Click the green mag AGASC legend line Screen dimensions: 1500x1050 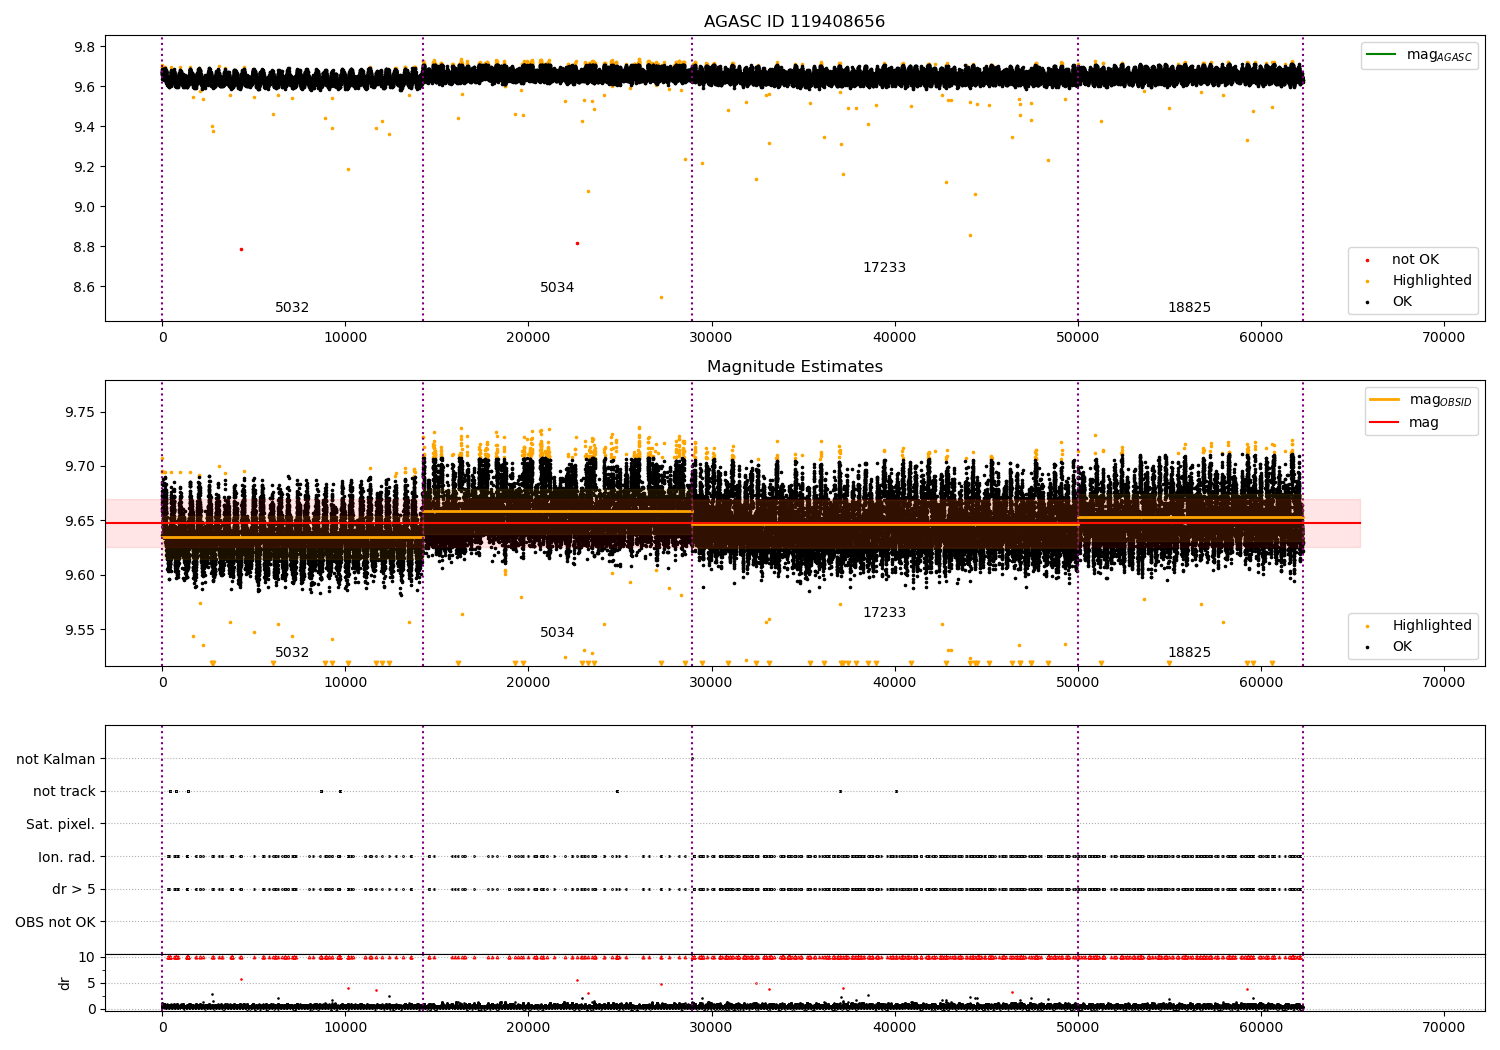tap(1383, 55)
